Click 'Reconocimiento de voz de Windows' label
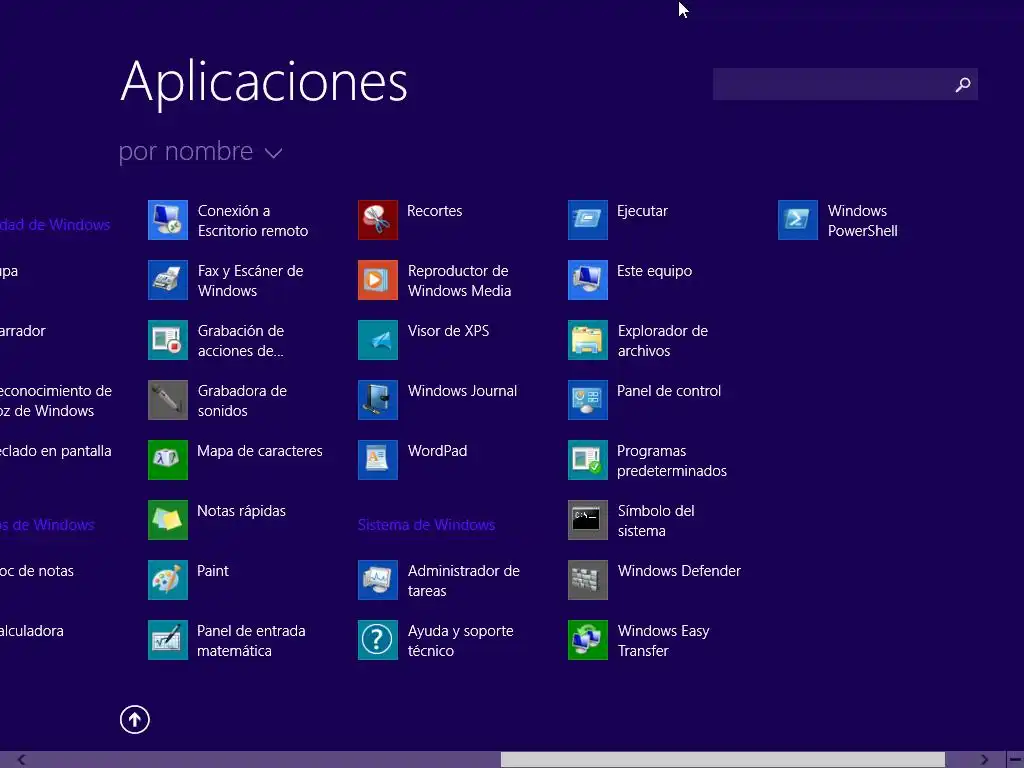Screen dimensions: 1024x768 click(56, 401)
